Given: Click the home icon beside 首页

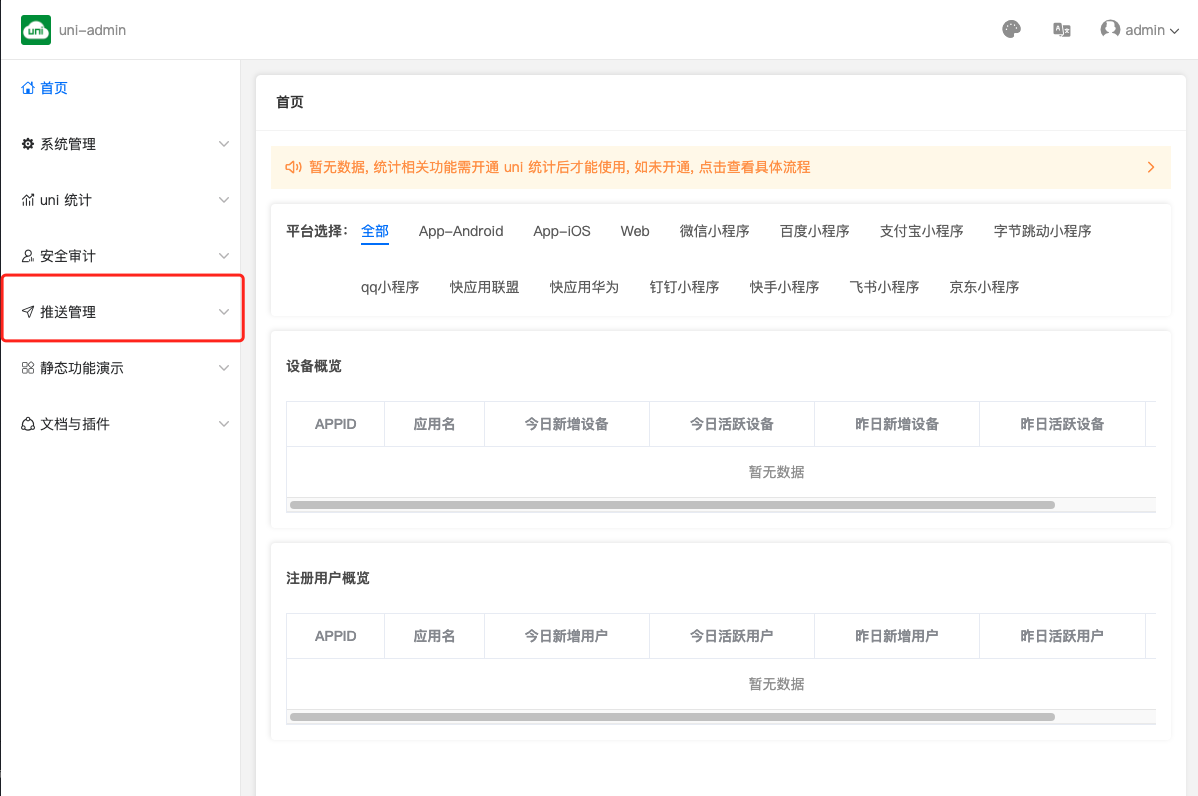Looking at the screenshot, I should click(x=28, y=88).
